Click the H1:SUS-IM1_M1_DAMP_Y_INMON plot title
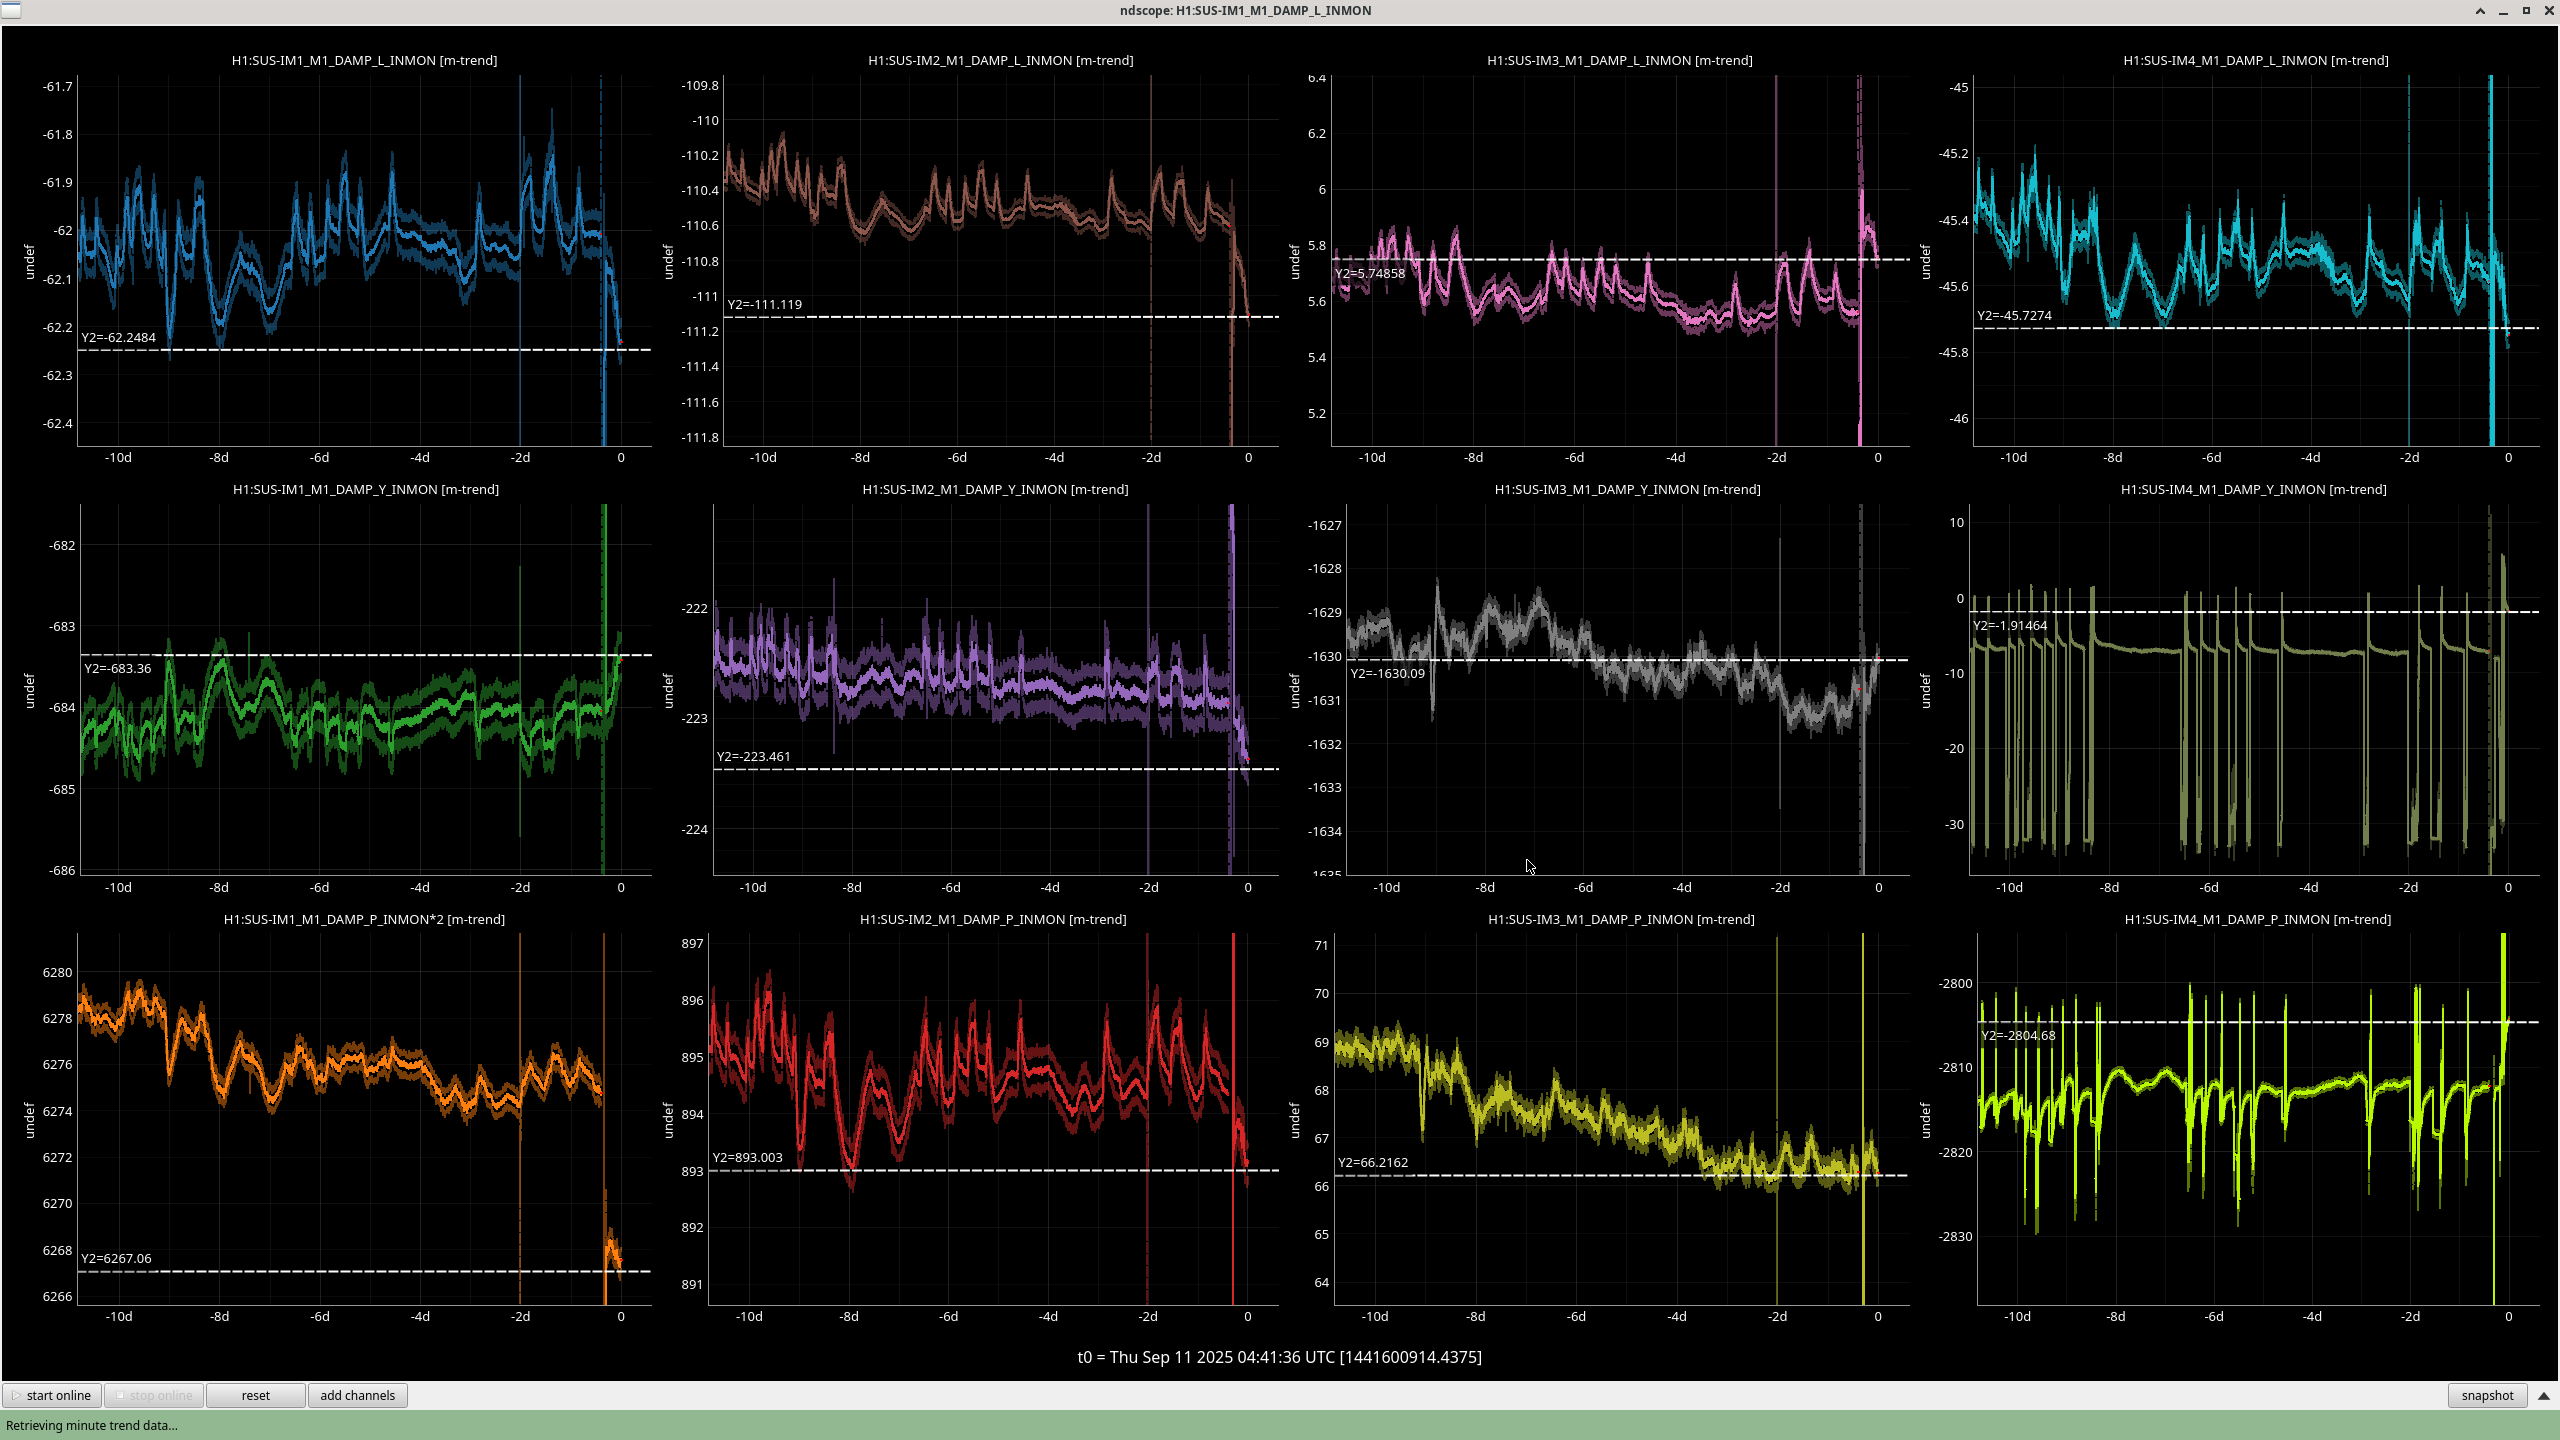Image resolution: width=2560 pixels, height=1440 pixels. point(365,489)
